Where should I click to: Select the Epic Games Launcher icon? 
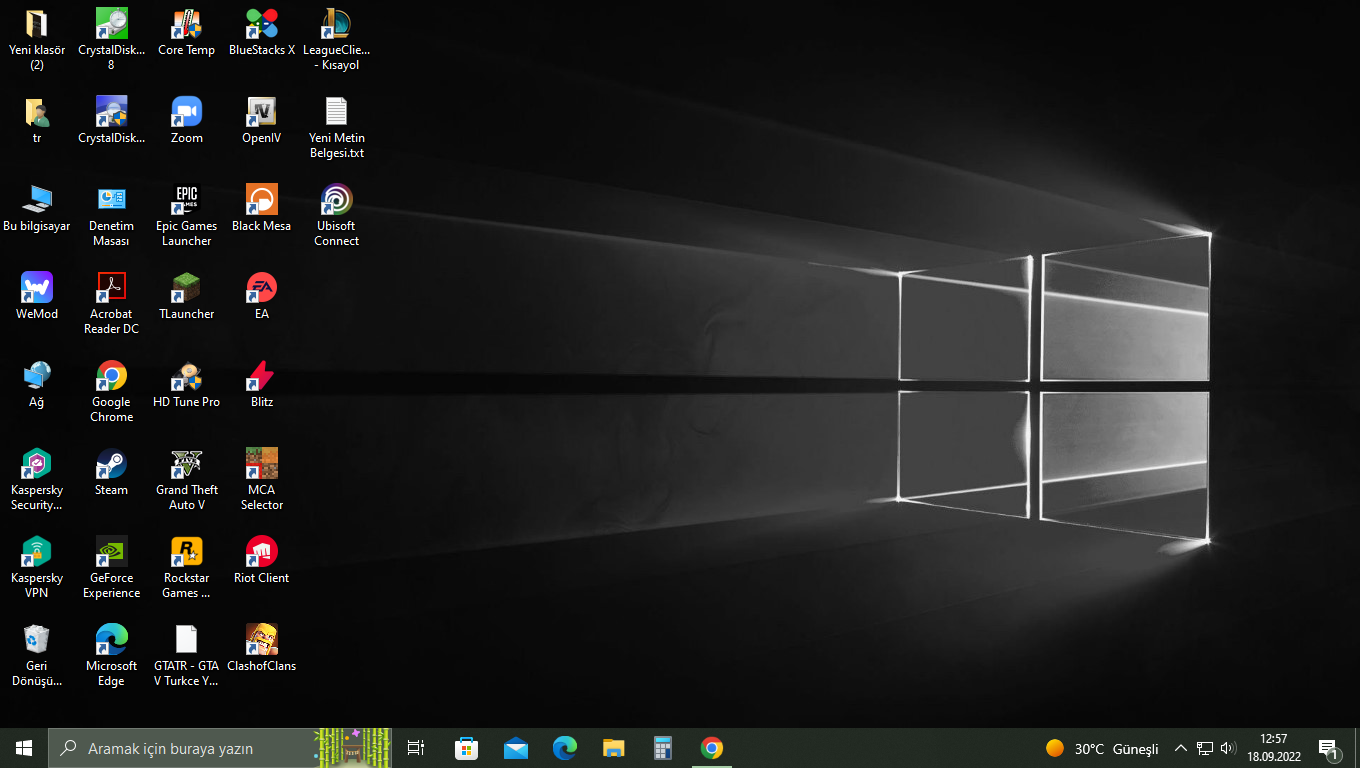click(x=186, y=200)
